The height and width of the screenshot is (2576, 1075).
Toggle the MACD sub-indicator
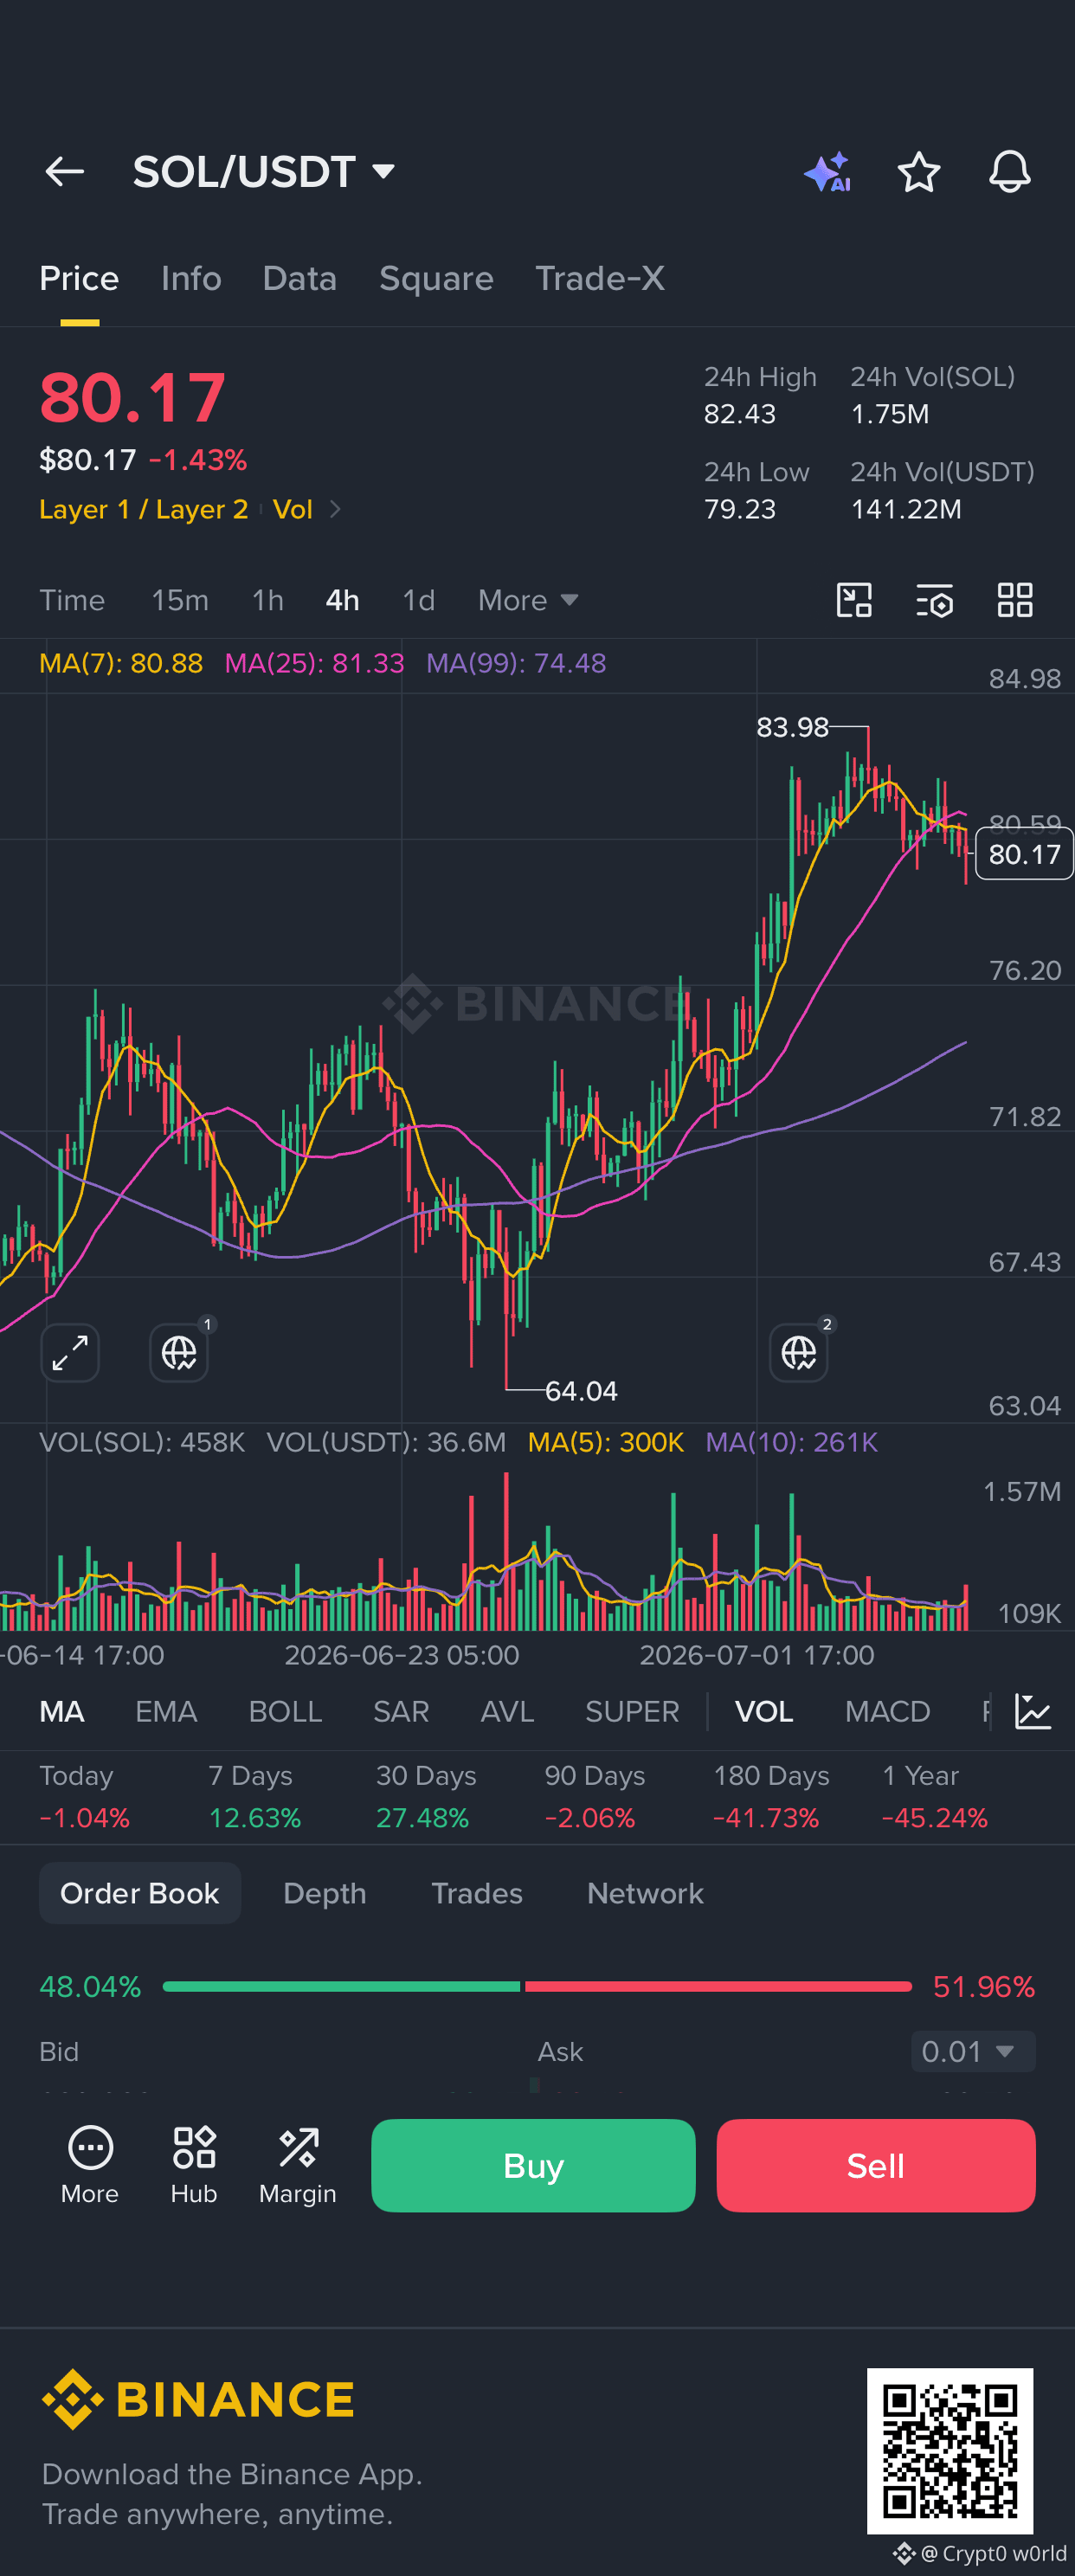[x=887, y=1711]
